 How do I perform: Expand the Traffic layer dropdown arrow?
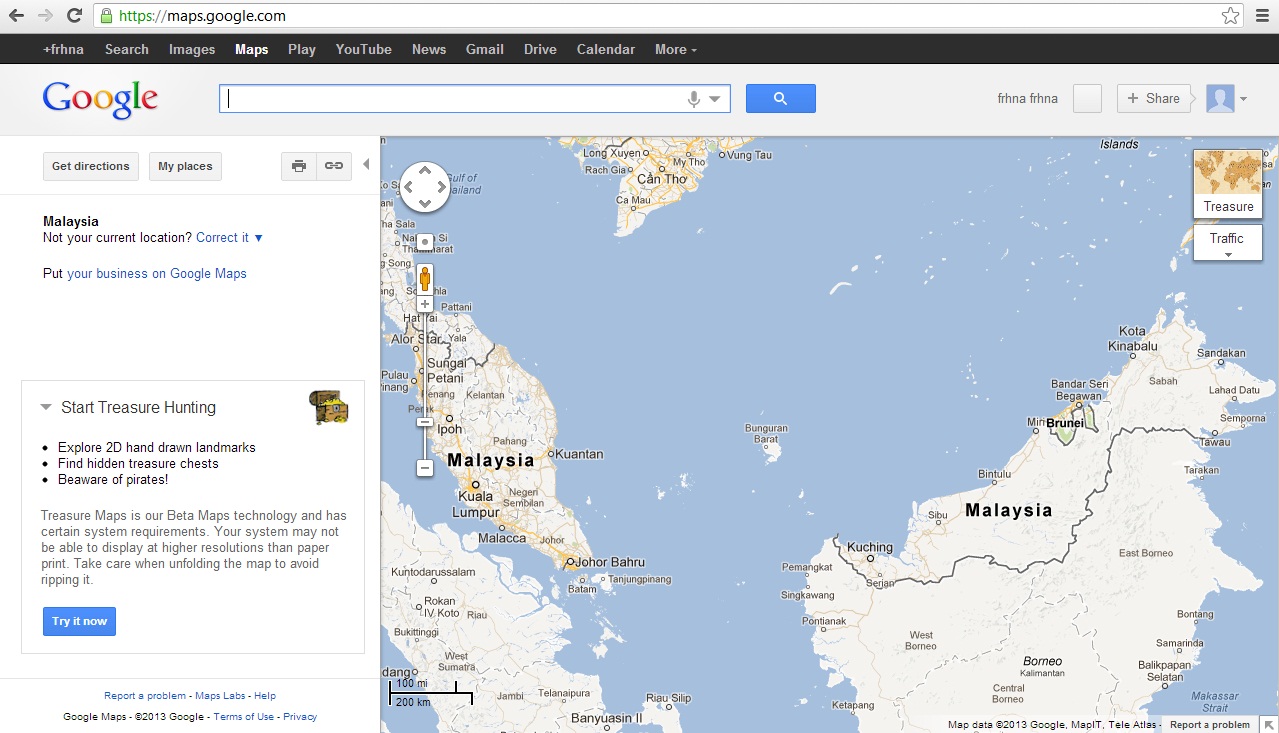pos(1228,255)
